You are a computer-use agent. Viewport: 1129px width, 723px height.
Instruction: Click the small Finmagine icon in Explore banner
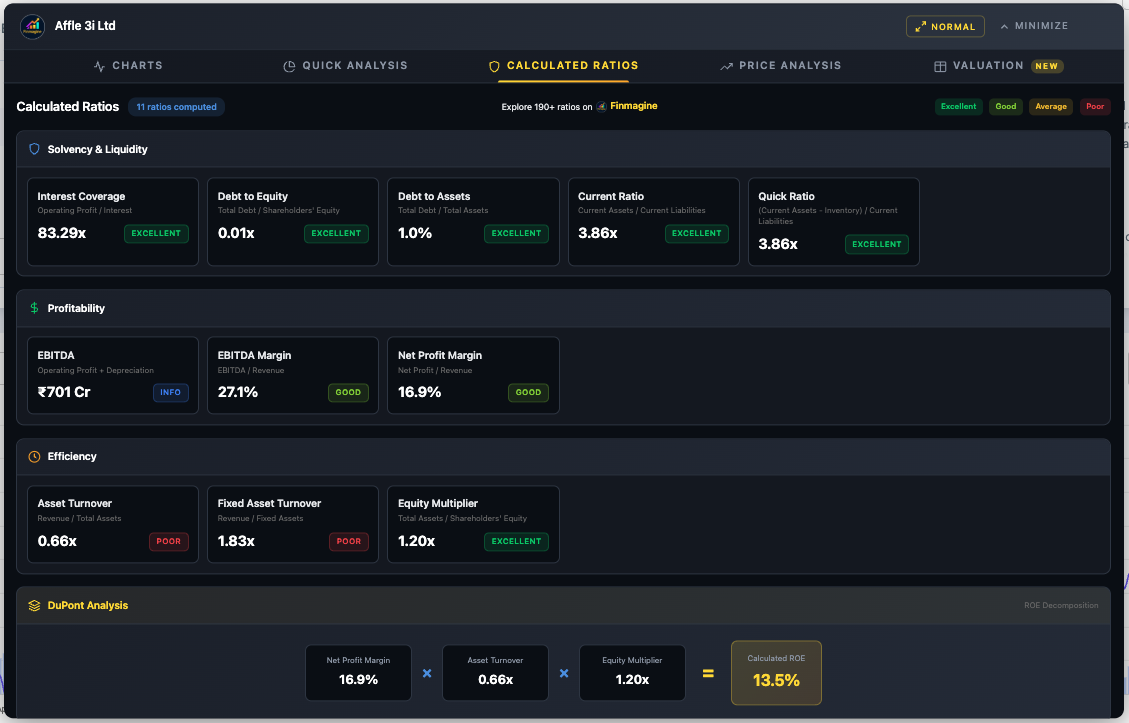pyautogui.click(x=601, y=106)
